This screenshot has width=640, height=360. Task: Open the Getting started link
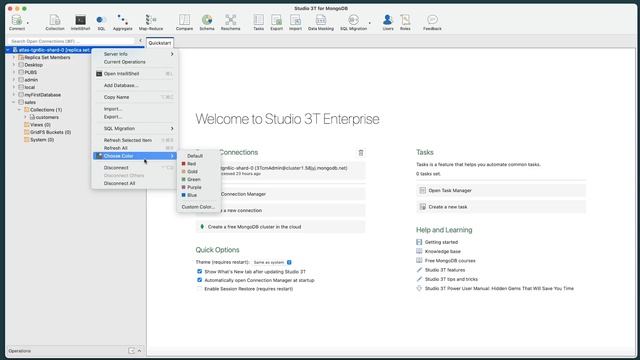click(441, 242)
